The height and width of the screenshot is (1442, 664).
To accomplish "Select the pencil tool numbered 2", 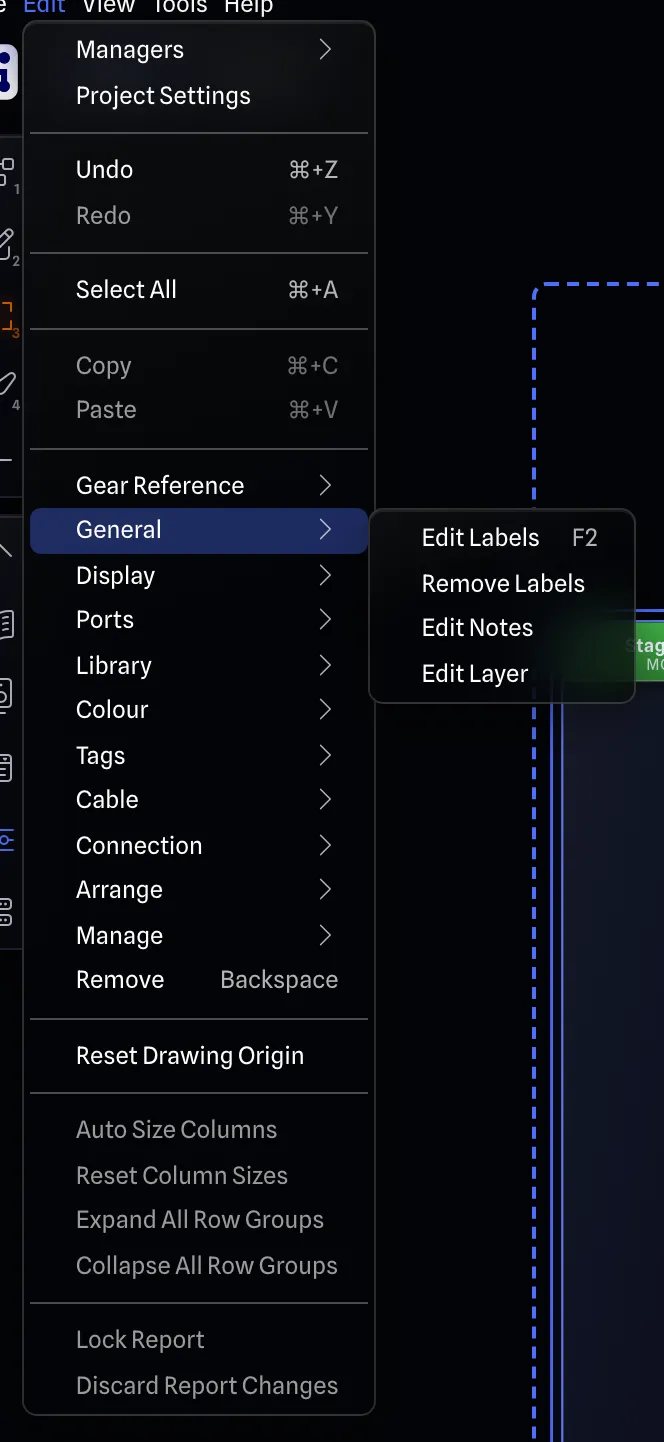I will pyautogui.click(x=8, y=245).
